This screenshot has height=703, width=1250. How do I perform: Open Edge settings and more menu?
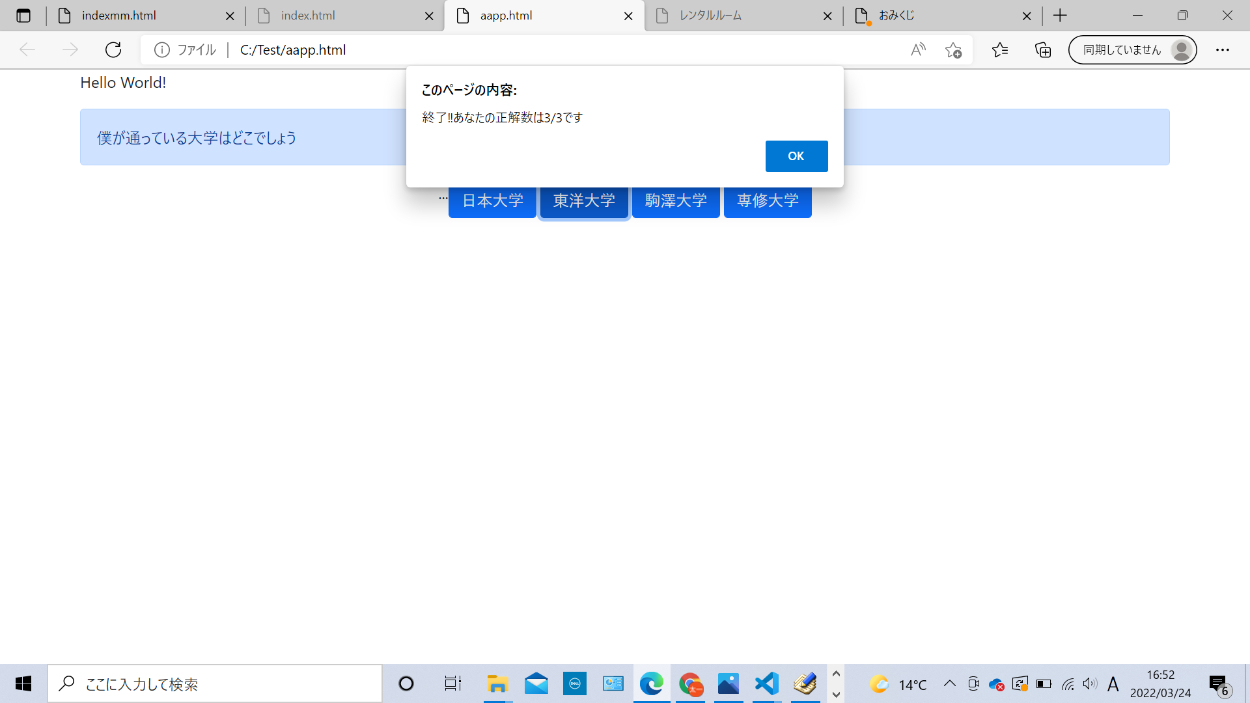pyautogui.click(x=1222, y=50)
